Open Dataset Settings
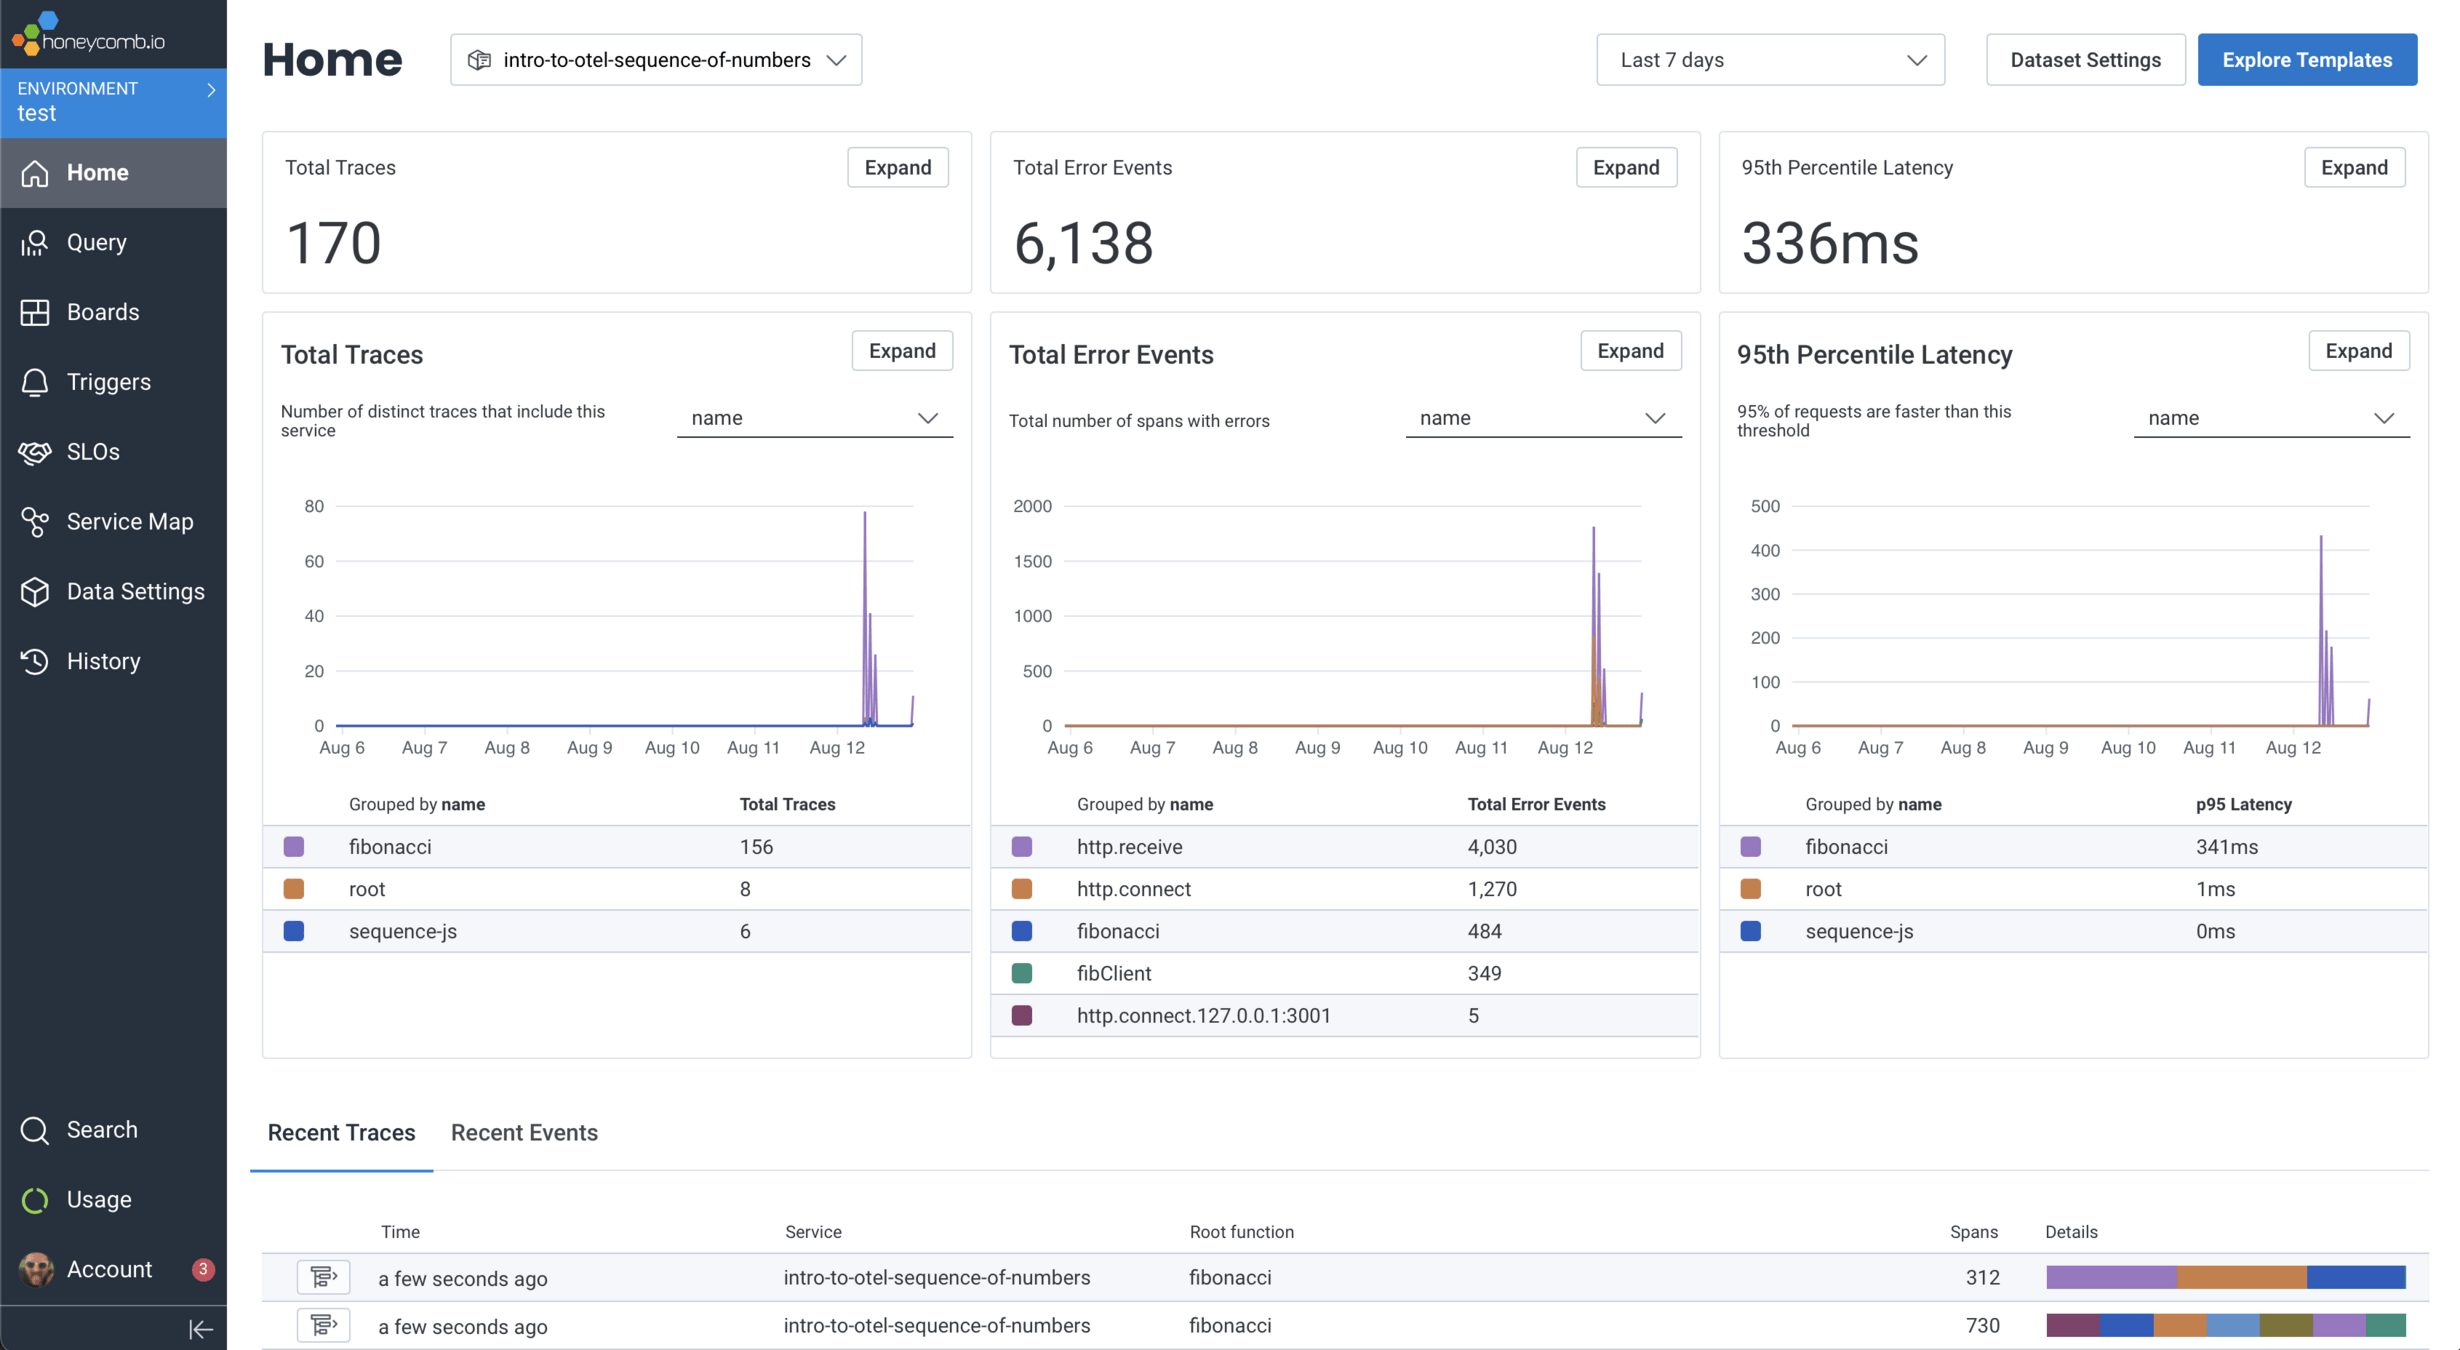Viewport: 2460px width, 1350px height. [x=2085, y=60]
